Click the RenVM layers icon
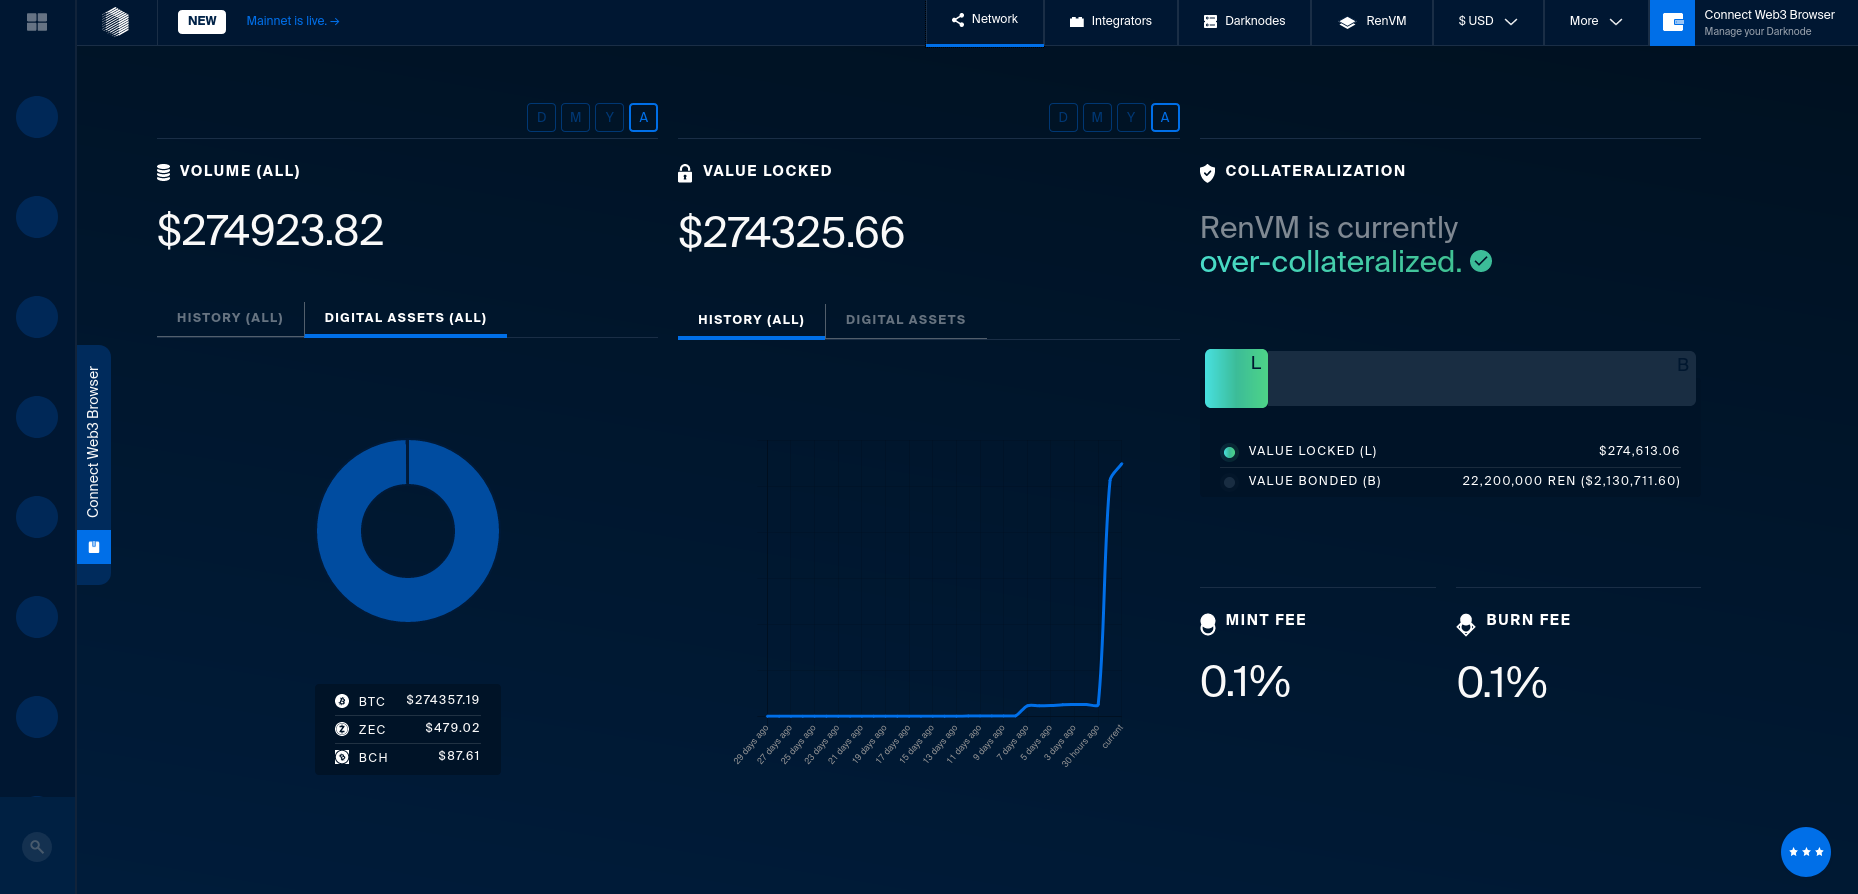 [x=1347, y=22]
